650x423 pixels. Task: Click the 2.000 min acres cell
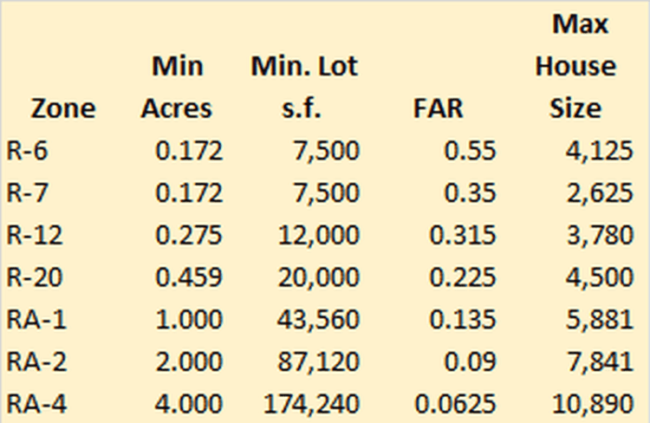(189, 362)
